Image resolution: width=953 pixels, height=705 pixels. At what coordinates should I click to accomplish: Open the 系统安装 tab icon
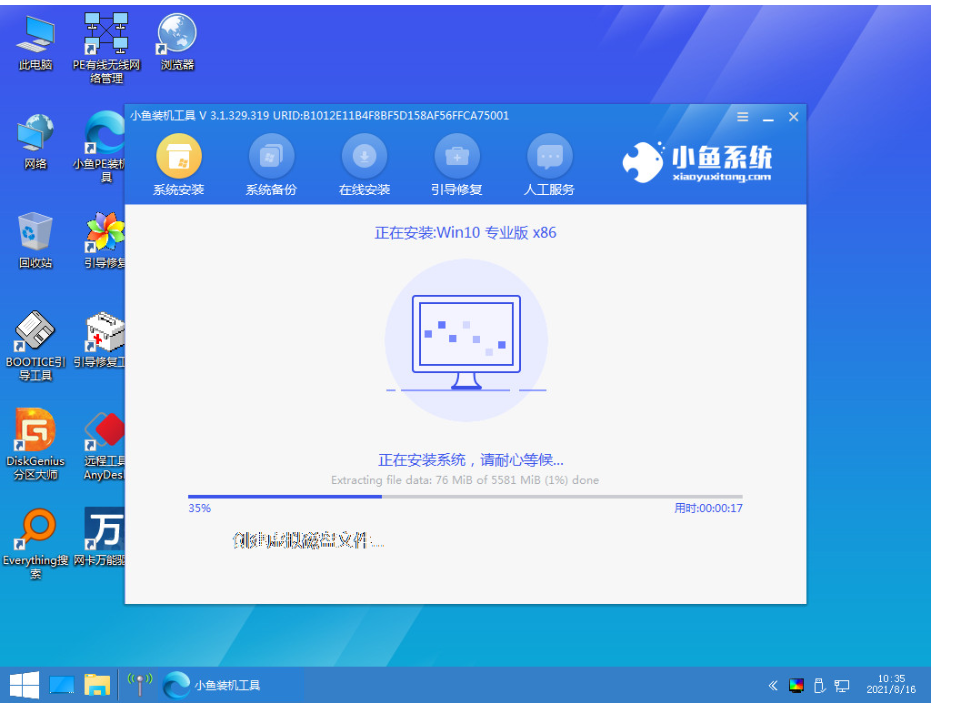pos(179,156)
